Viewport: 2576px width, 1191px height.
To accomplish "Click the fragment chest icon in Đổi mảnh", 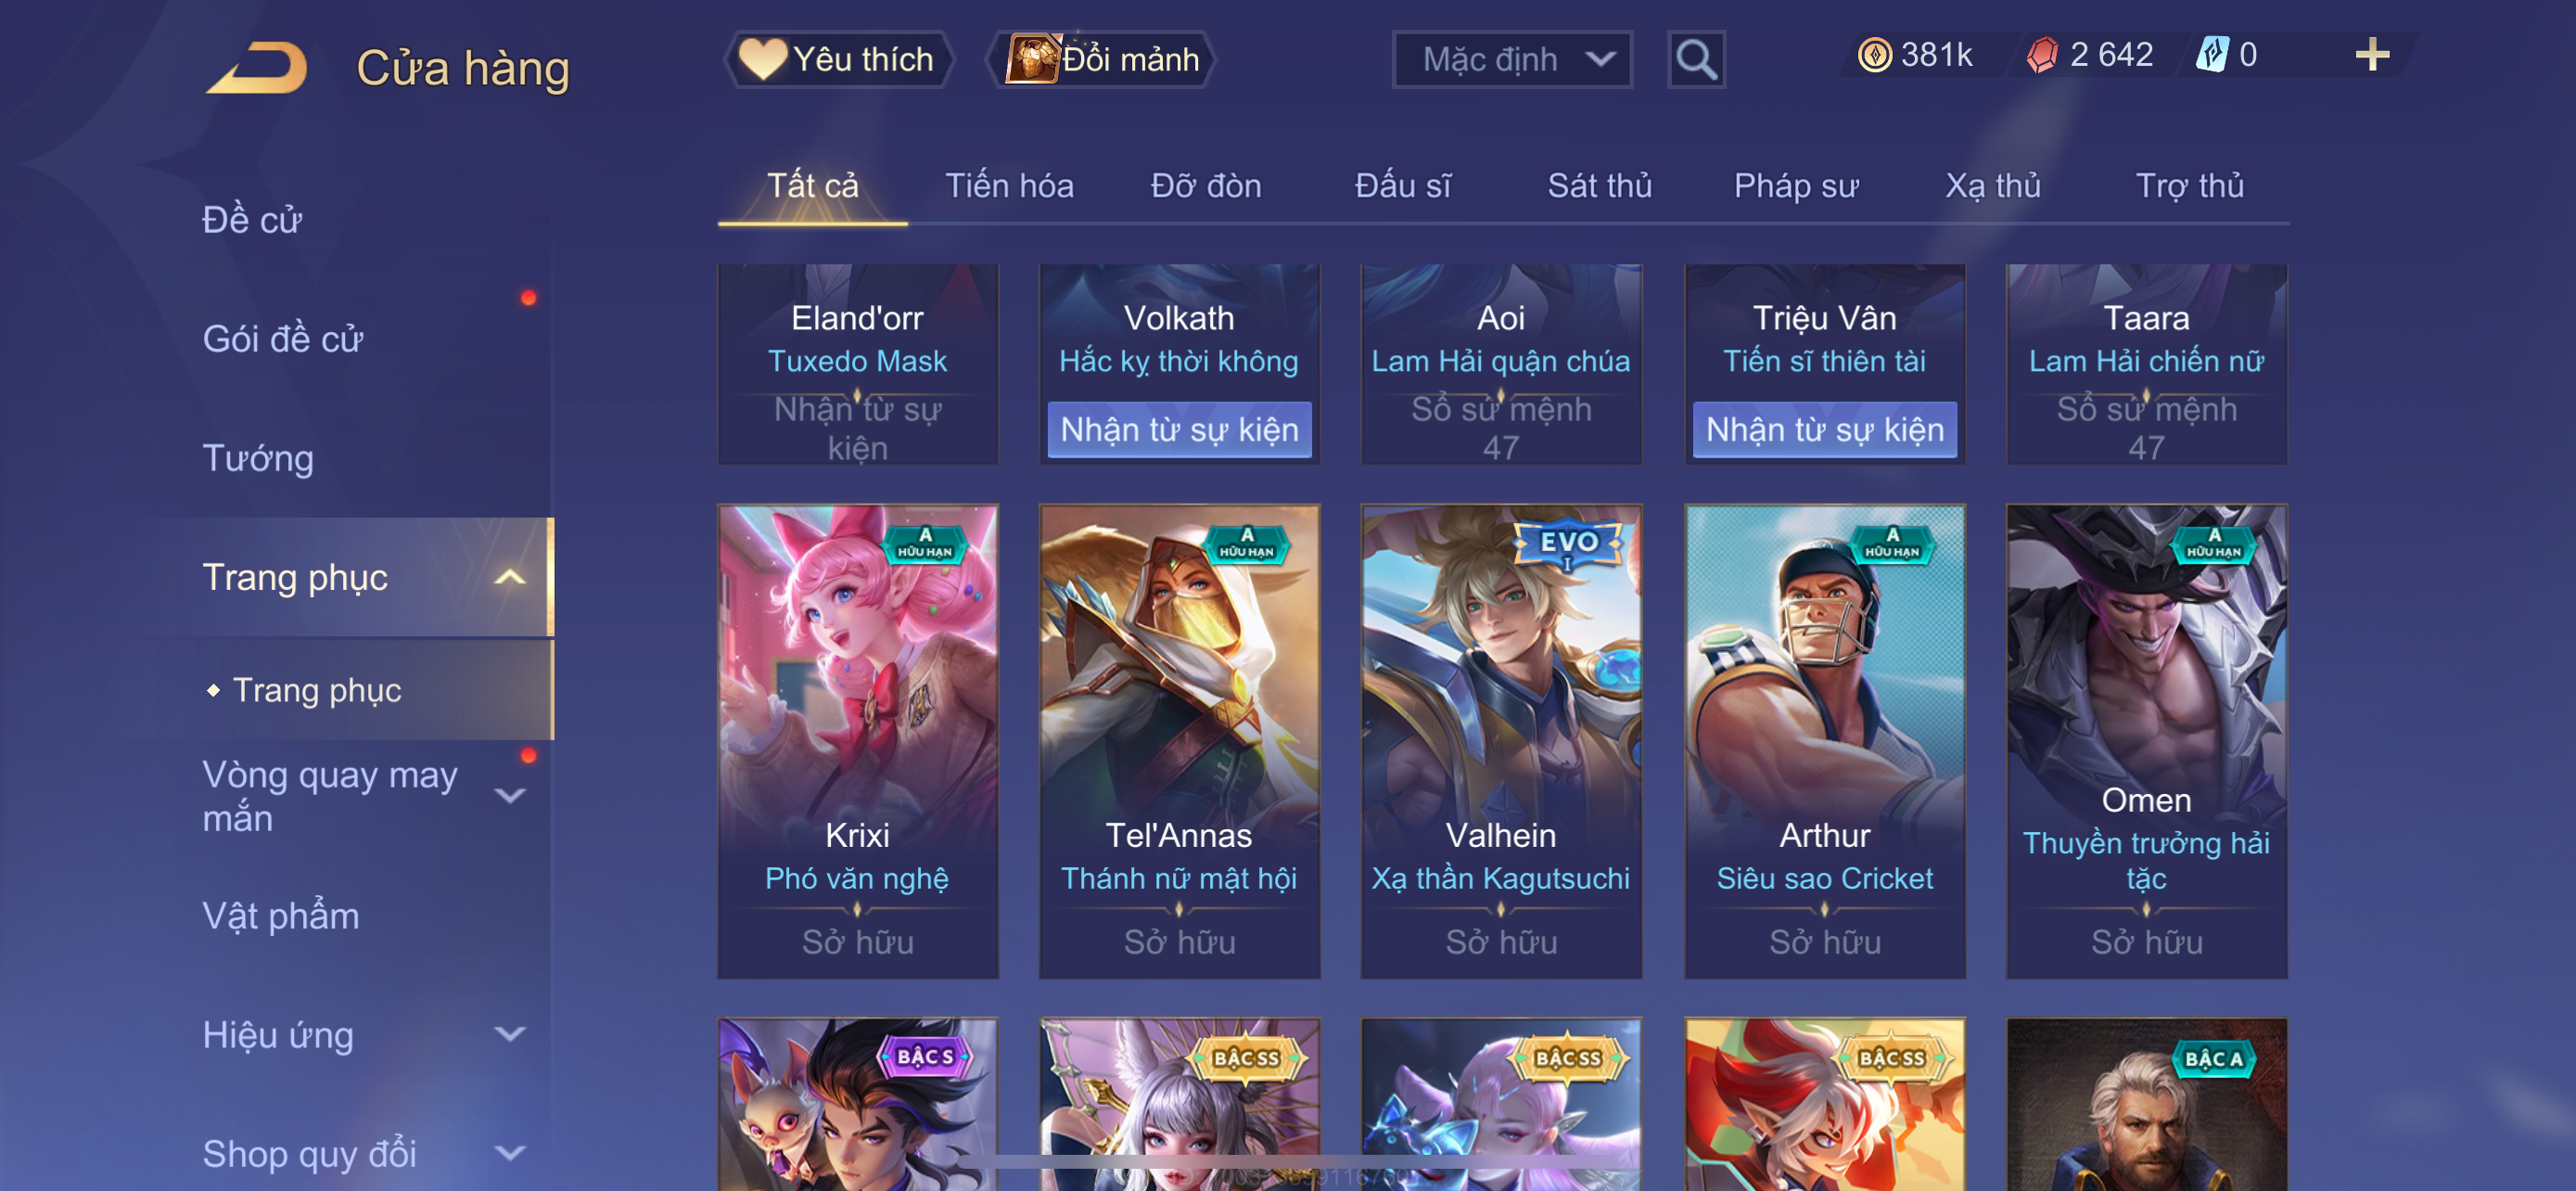I will coord(1032,59).
